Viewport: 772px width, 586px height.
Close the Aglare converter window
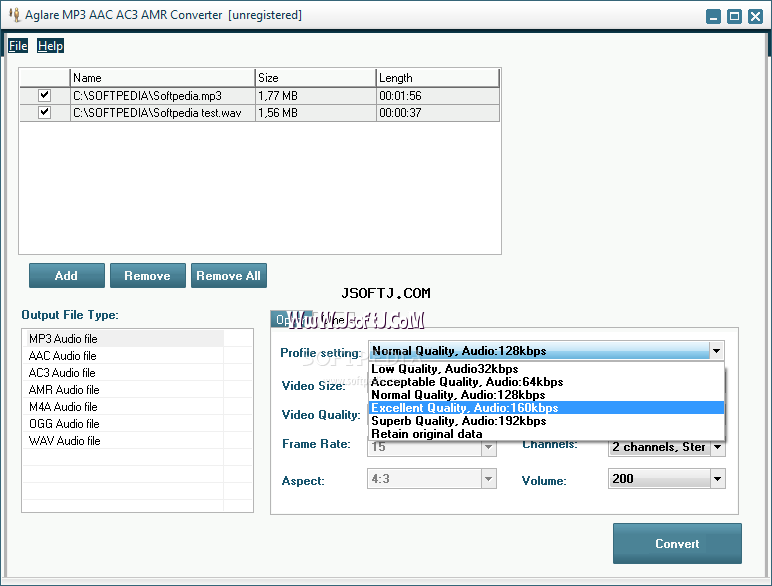click(x=755, y=16)
